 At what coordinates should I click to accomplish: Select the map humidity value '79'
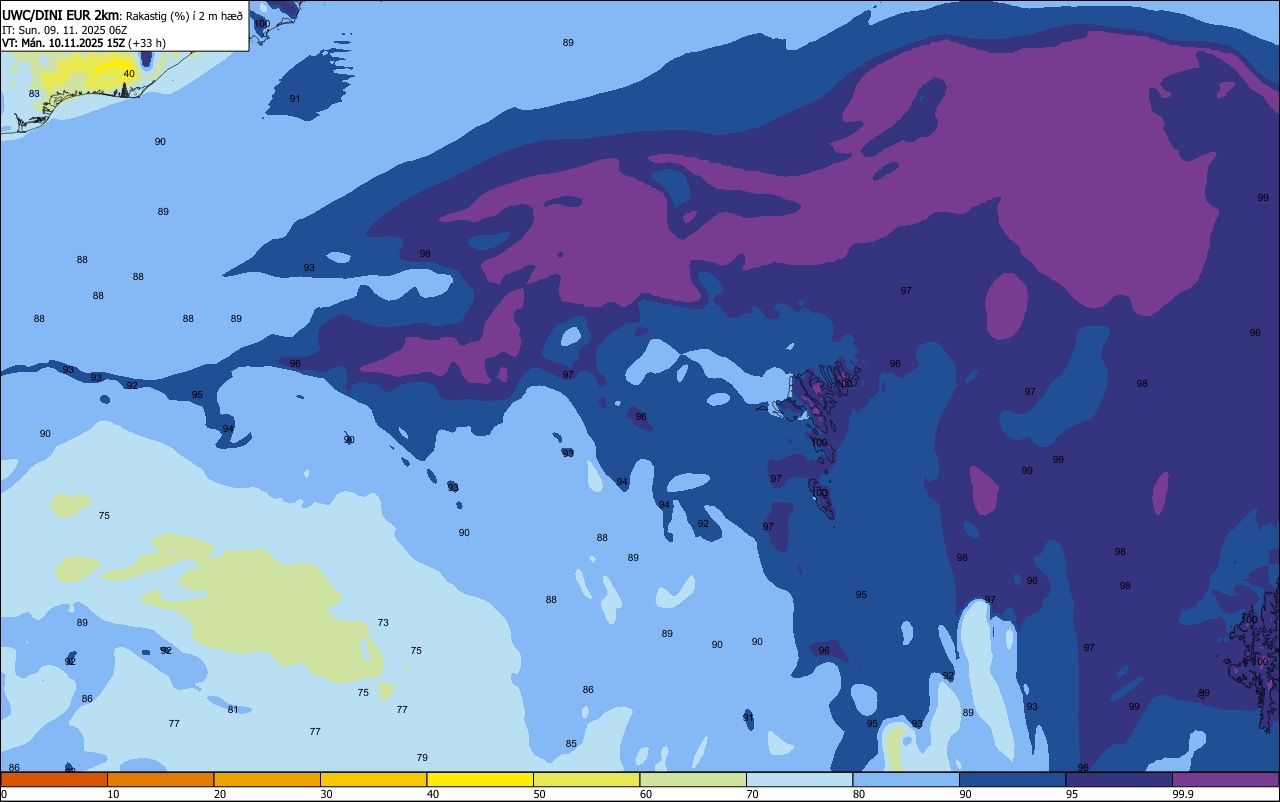pyautogui.click(x=422, y=758)
